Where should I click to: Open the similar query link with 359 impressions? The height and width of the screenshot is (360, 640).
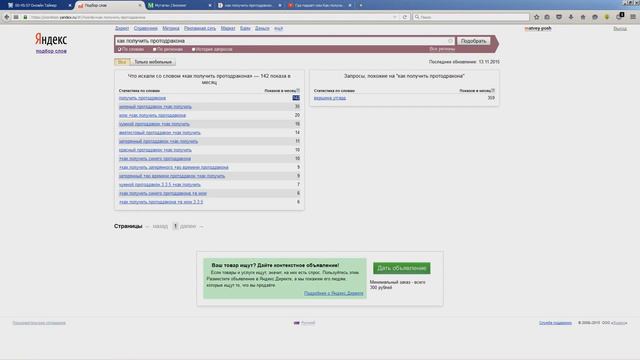tap(330, 98)
